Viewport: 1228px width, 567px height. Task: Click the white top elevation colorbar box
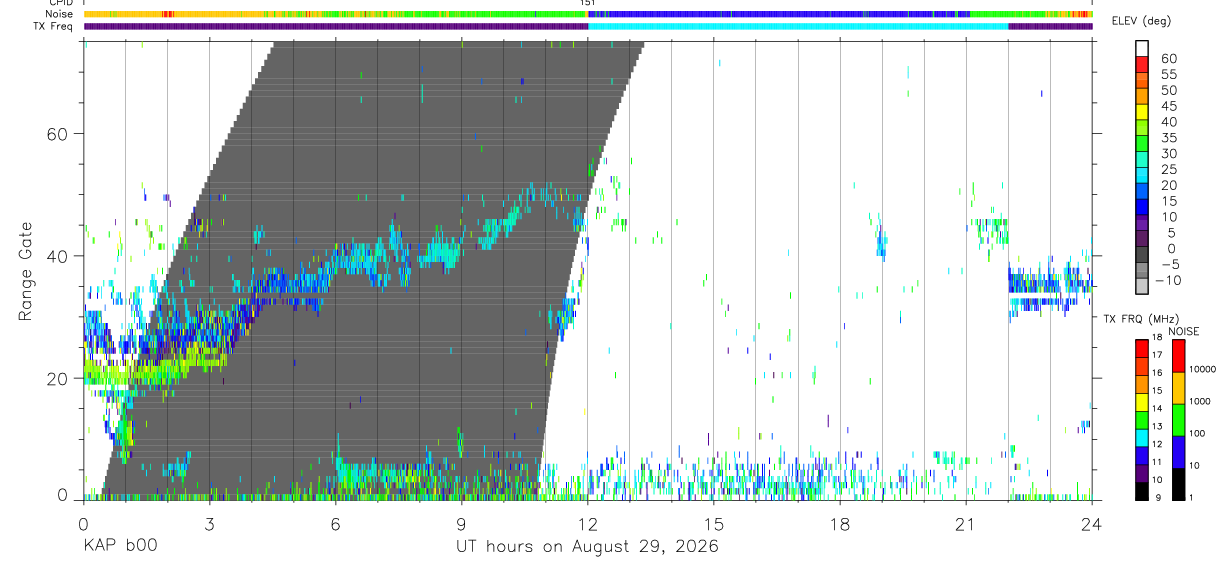pos(1143,49)
